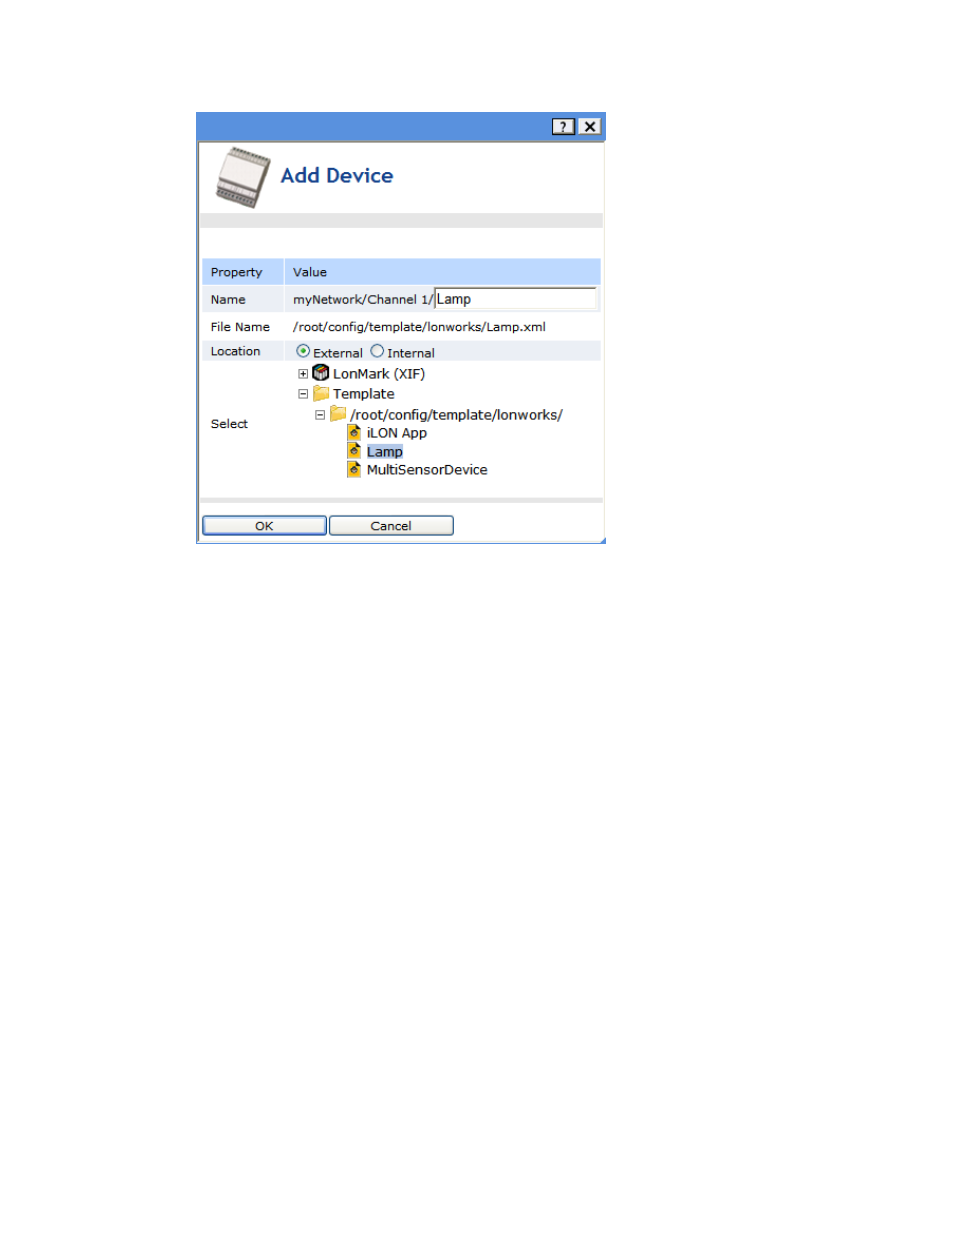
Task: Click the Add Device heading
Action: click(337, 175)
